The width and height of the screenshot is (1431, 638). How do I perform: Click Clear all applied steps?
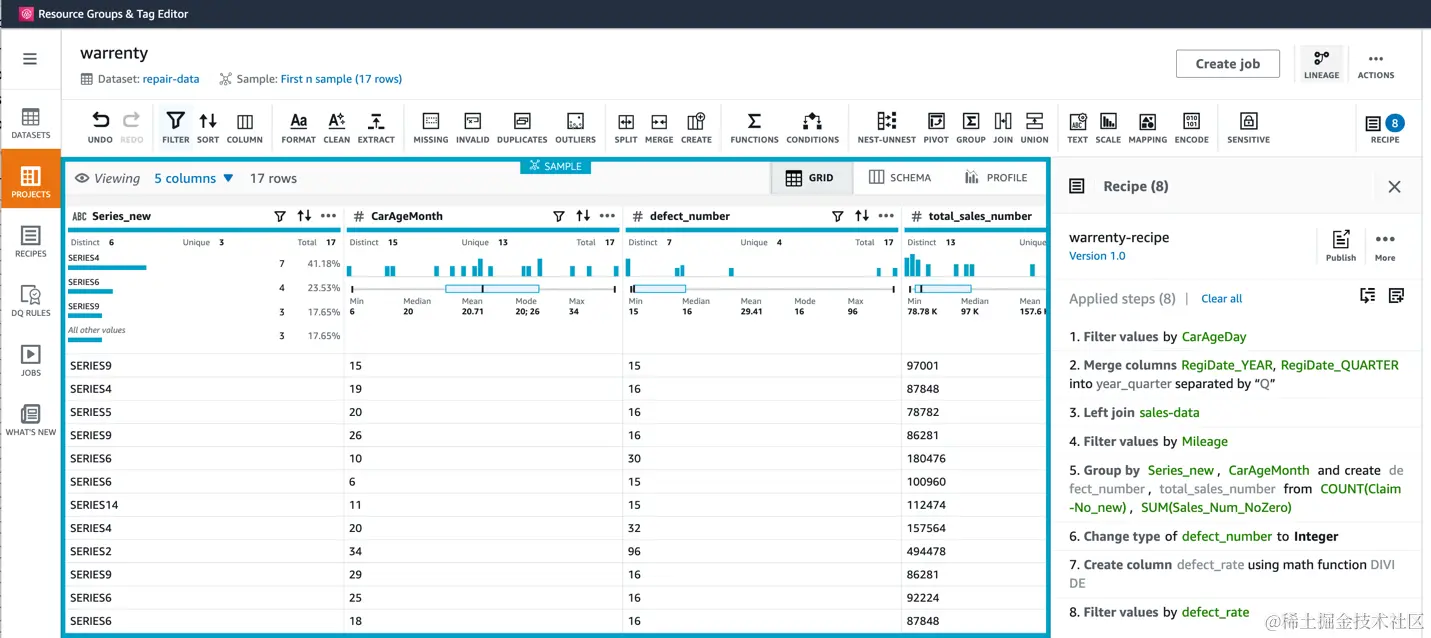point(1221,298)
